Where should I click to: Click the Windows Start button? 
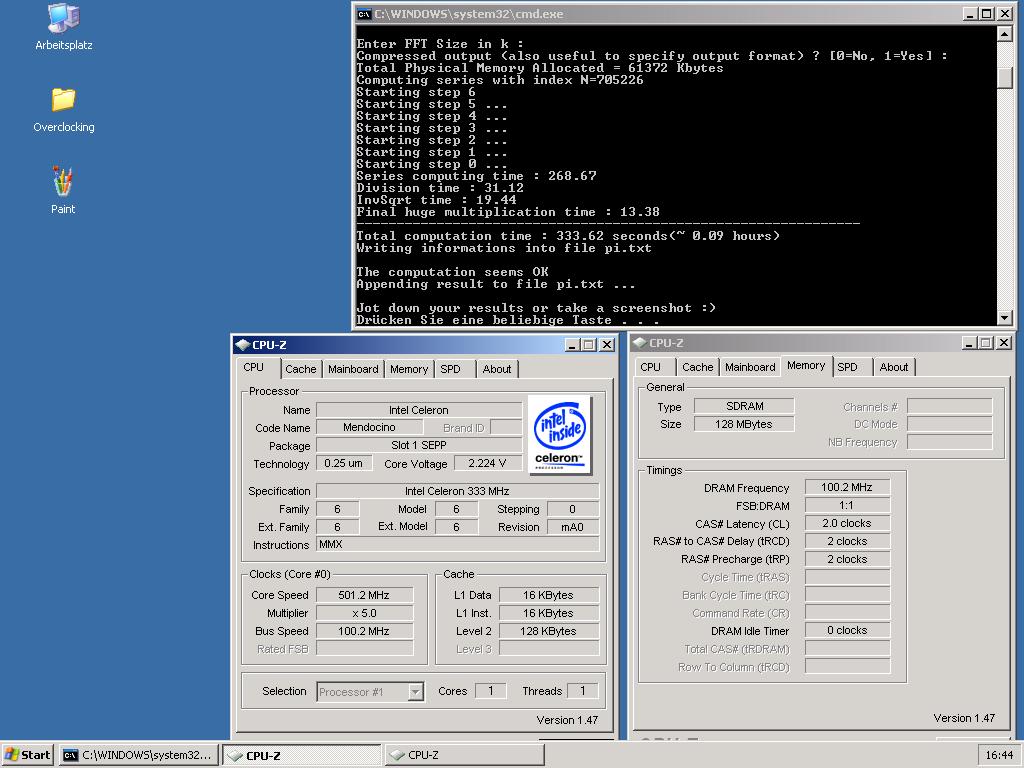27,755
